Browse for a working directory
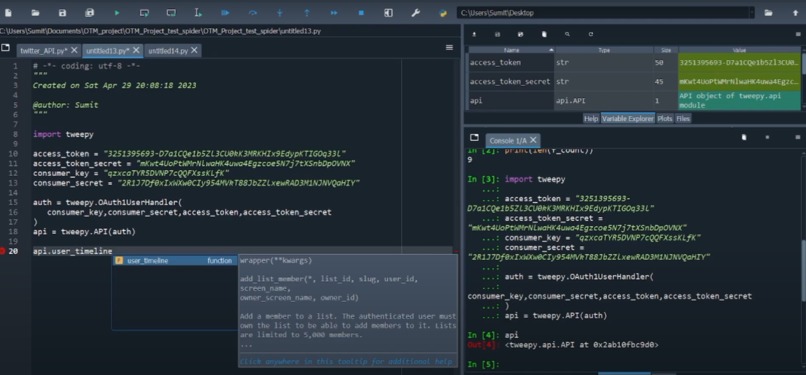Viewport: 806px width, 375px height. point(768,12)
